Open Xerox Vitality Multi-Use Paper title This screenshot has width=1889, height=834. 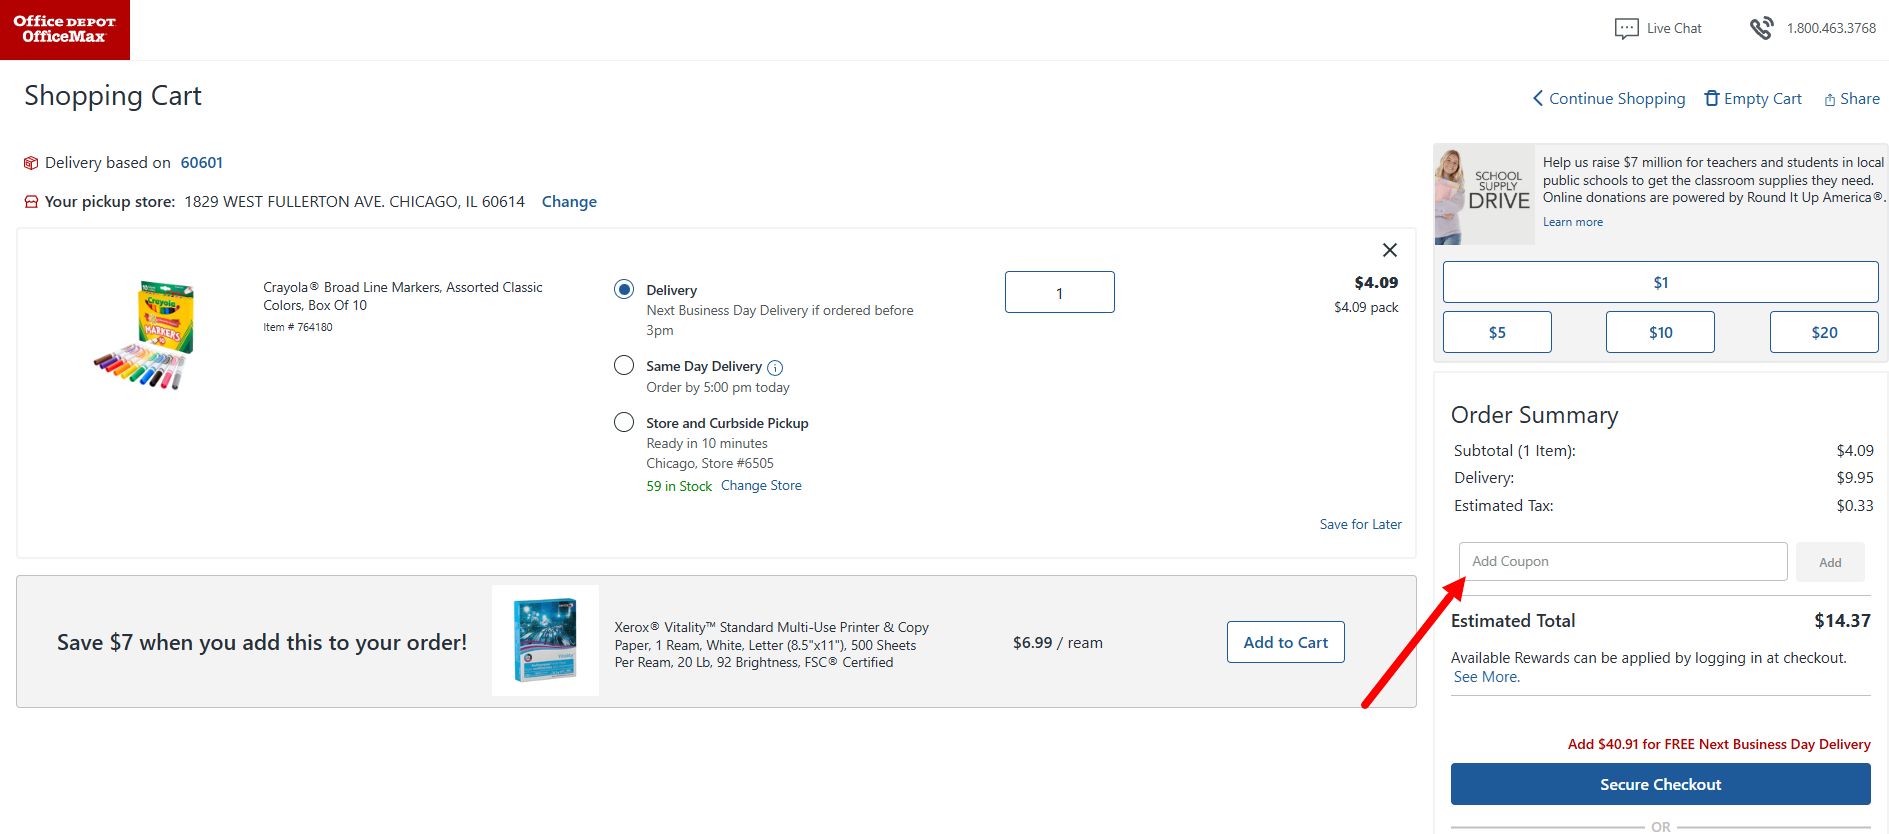[x=771, y=645]
